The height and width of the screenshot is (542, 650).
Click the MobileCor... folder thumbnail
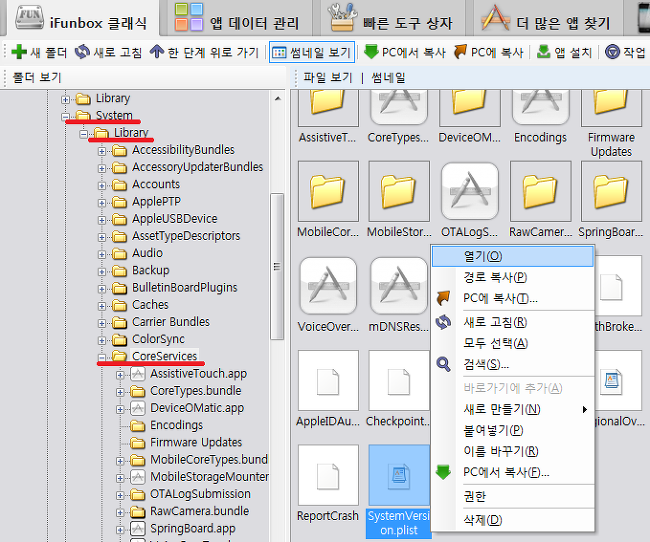(x=328, y=192)
